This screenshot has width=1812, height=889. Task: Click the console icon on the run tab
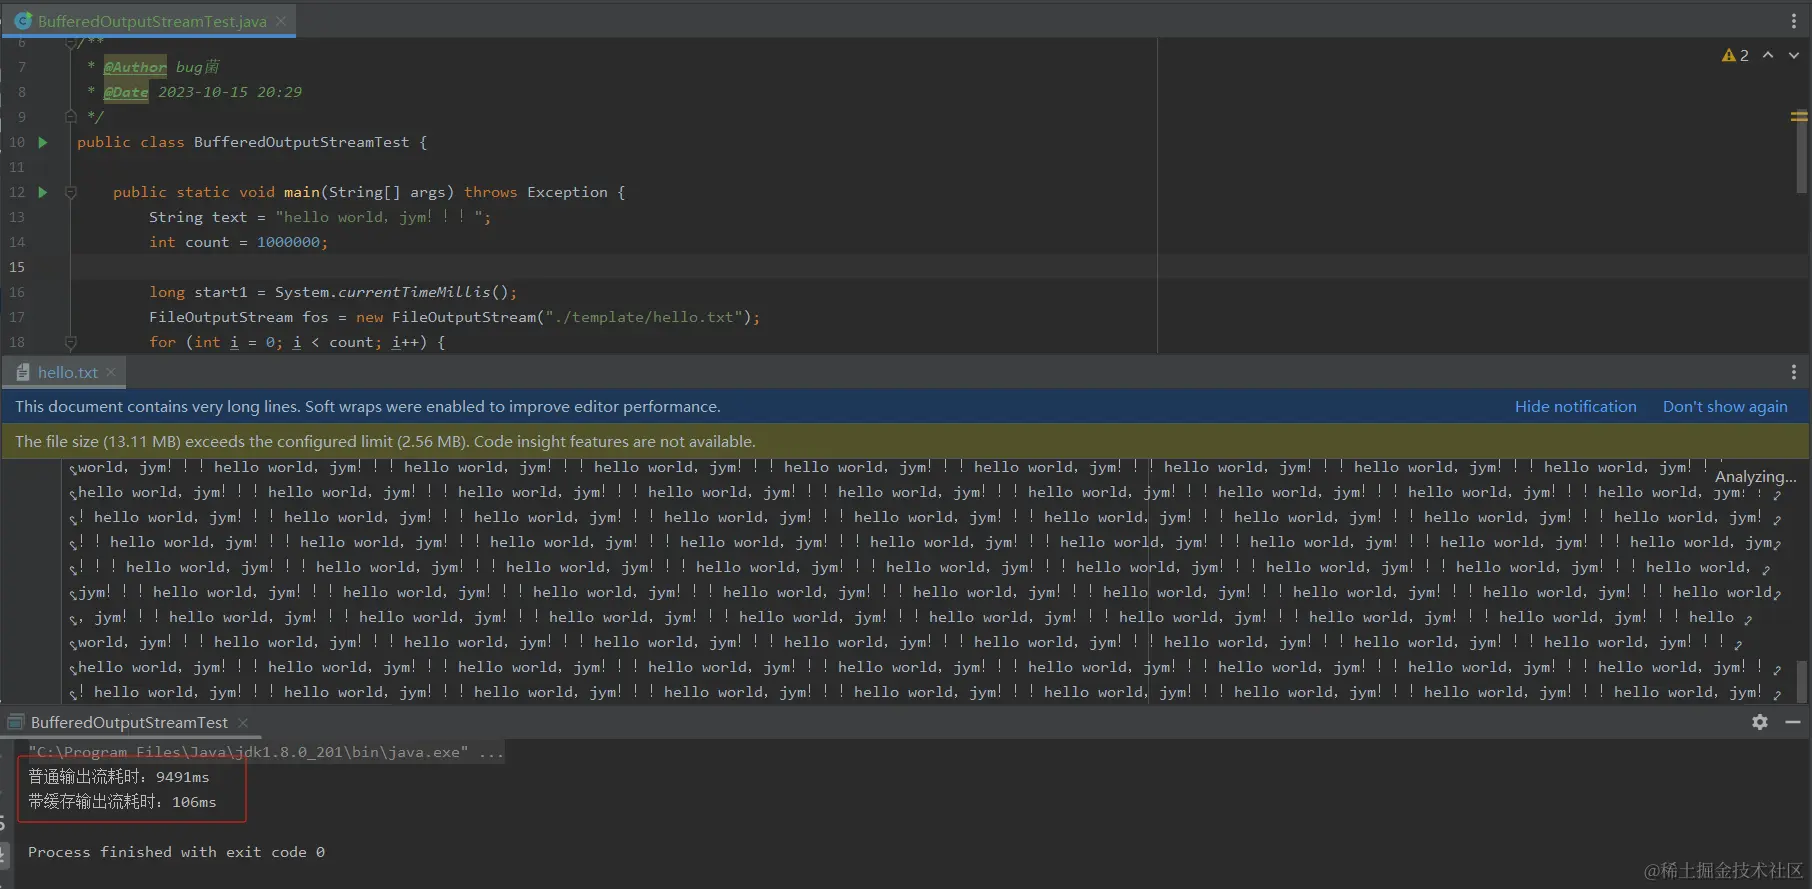coord(15,722)
